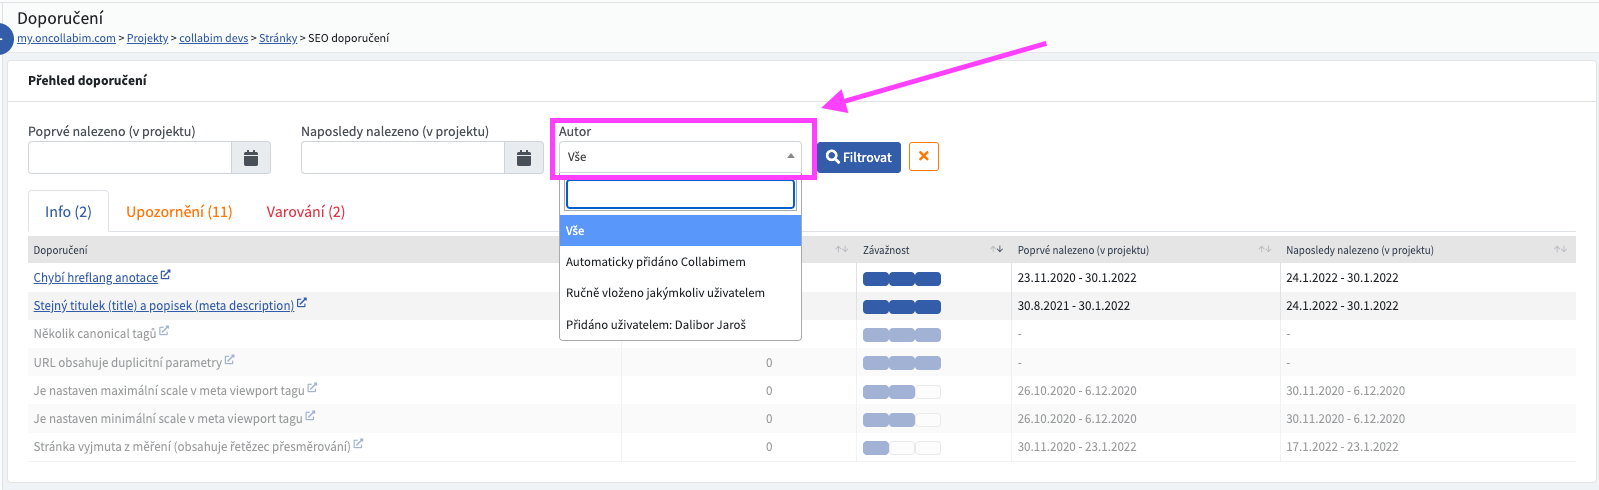Click date cell 30.8.2021 - 30.1.2022
Screen dimensions: 1599x490
pos(1074,306)
